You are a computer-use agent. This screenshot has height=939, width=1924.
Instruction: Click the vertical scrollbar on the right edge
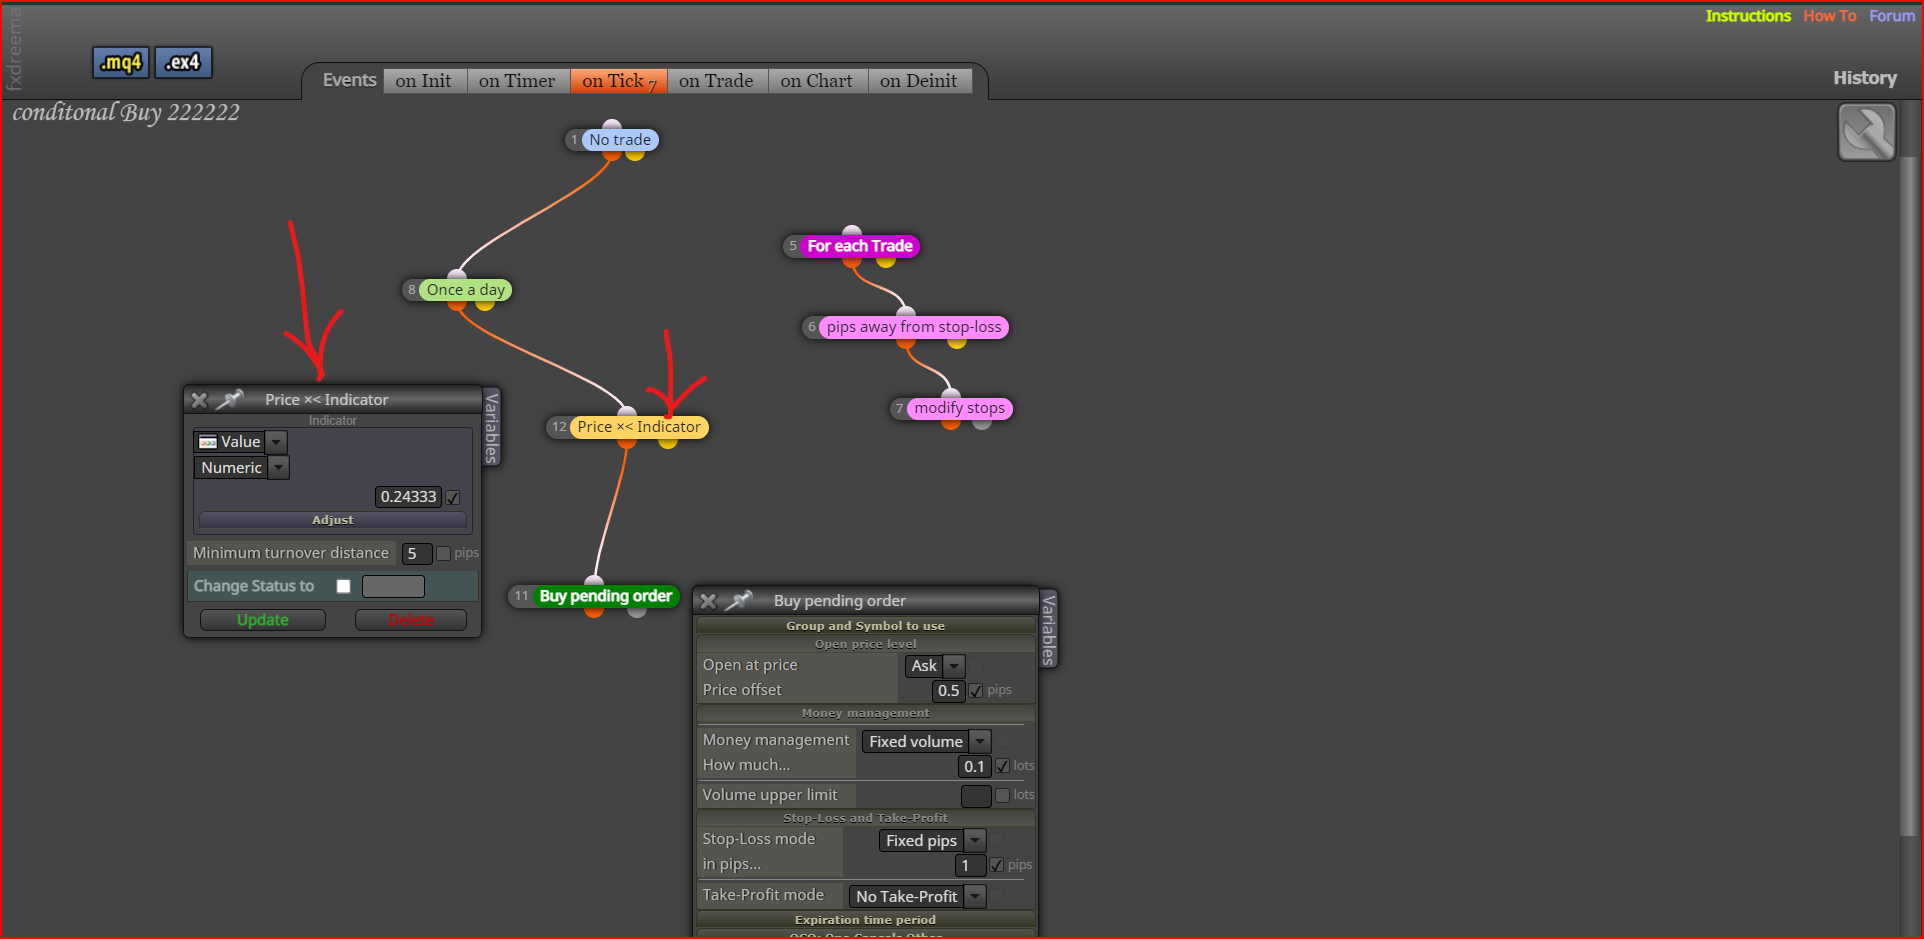click(x=1910, y=495)
